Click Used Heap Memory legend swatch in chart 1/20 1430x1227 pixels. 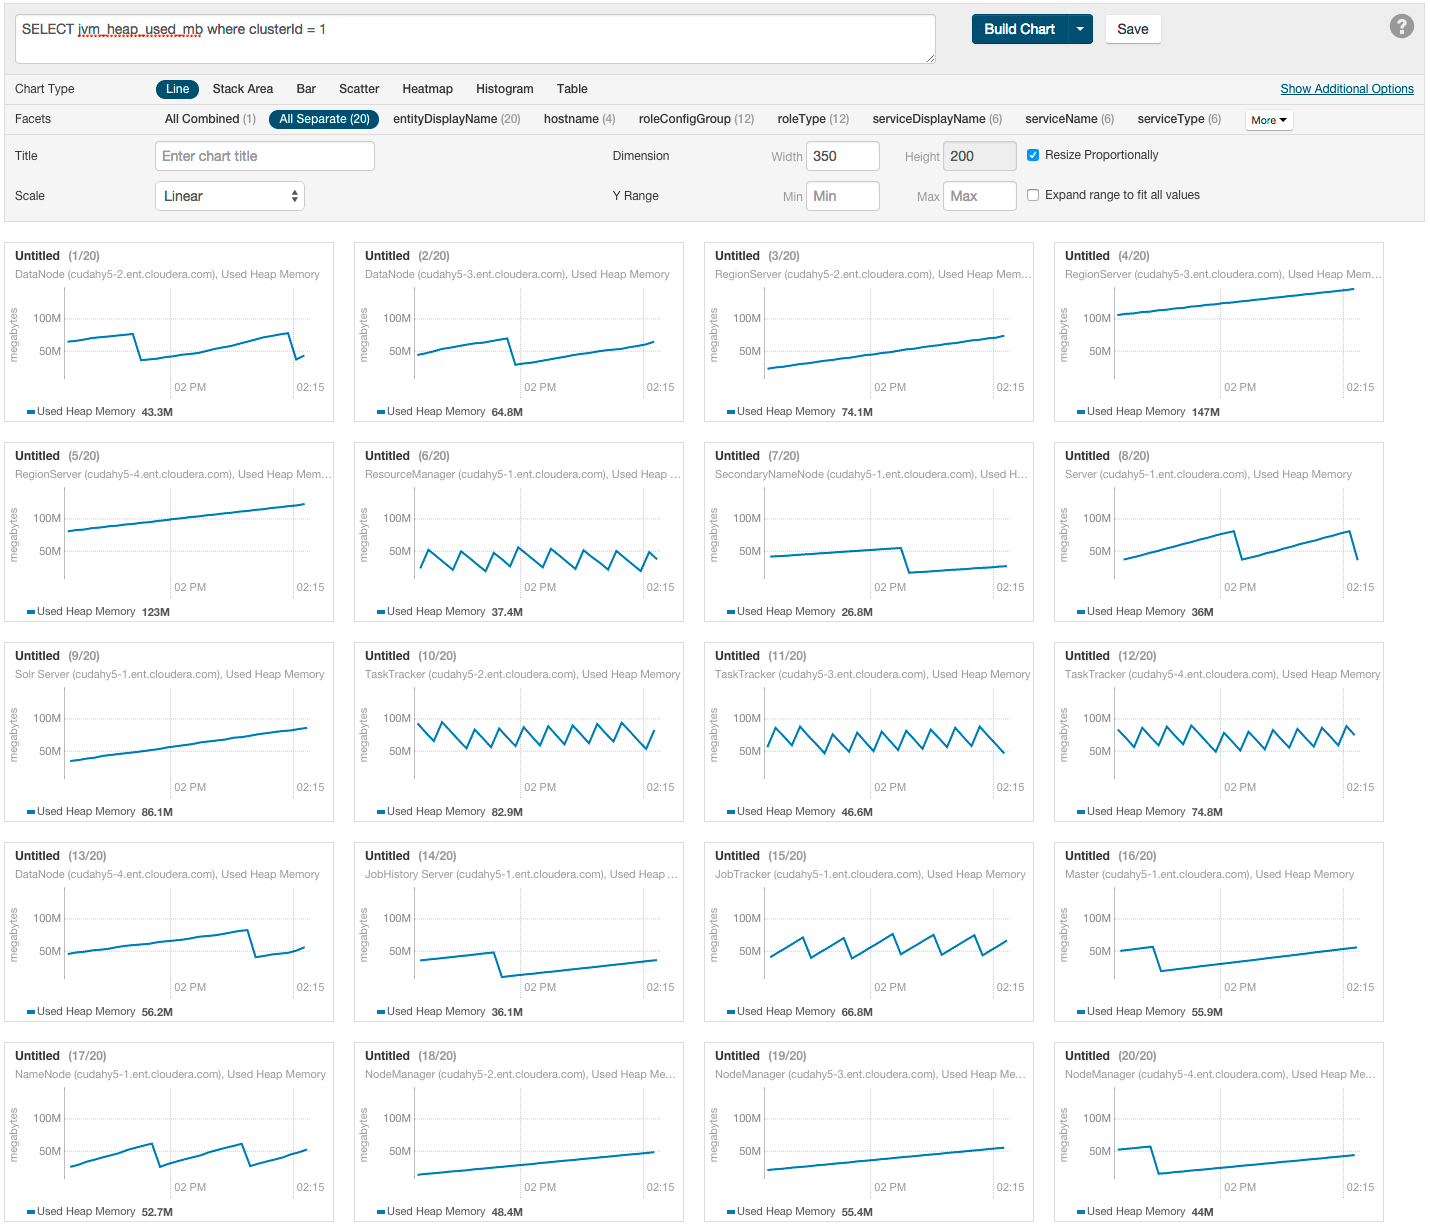click(31, 412)
